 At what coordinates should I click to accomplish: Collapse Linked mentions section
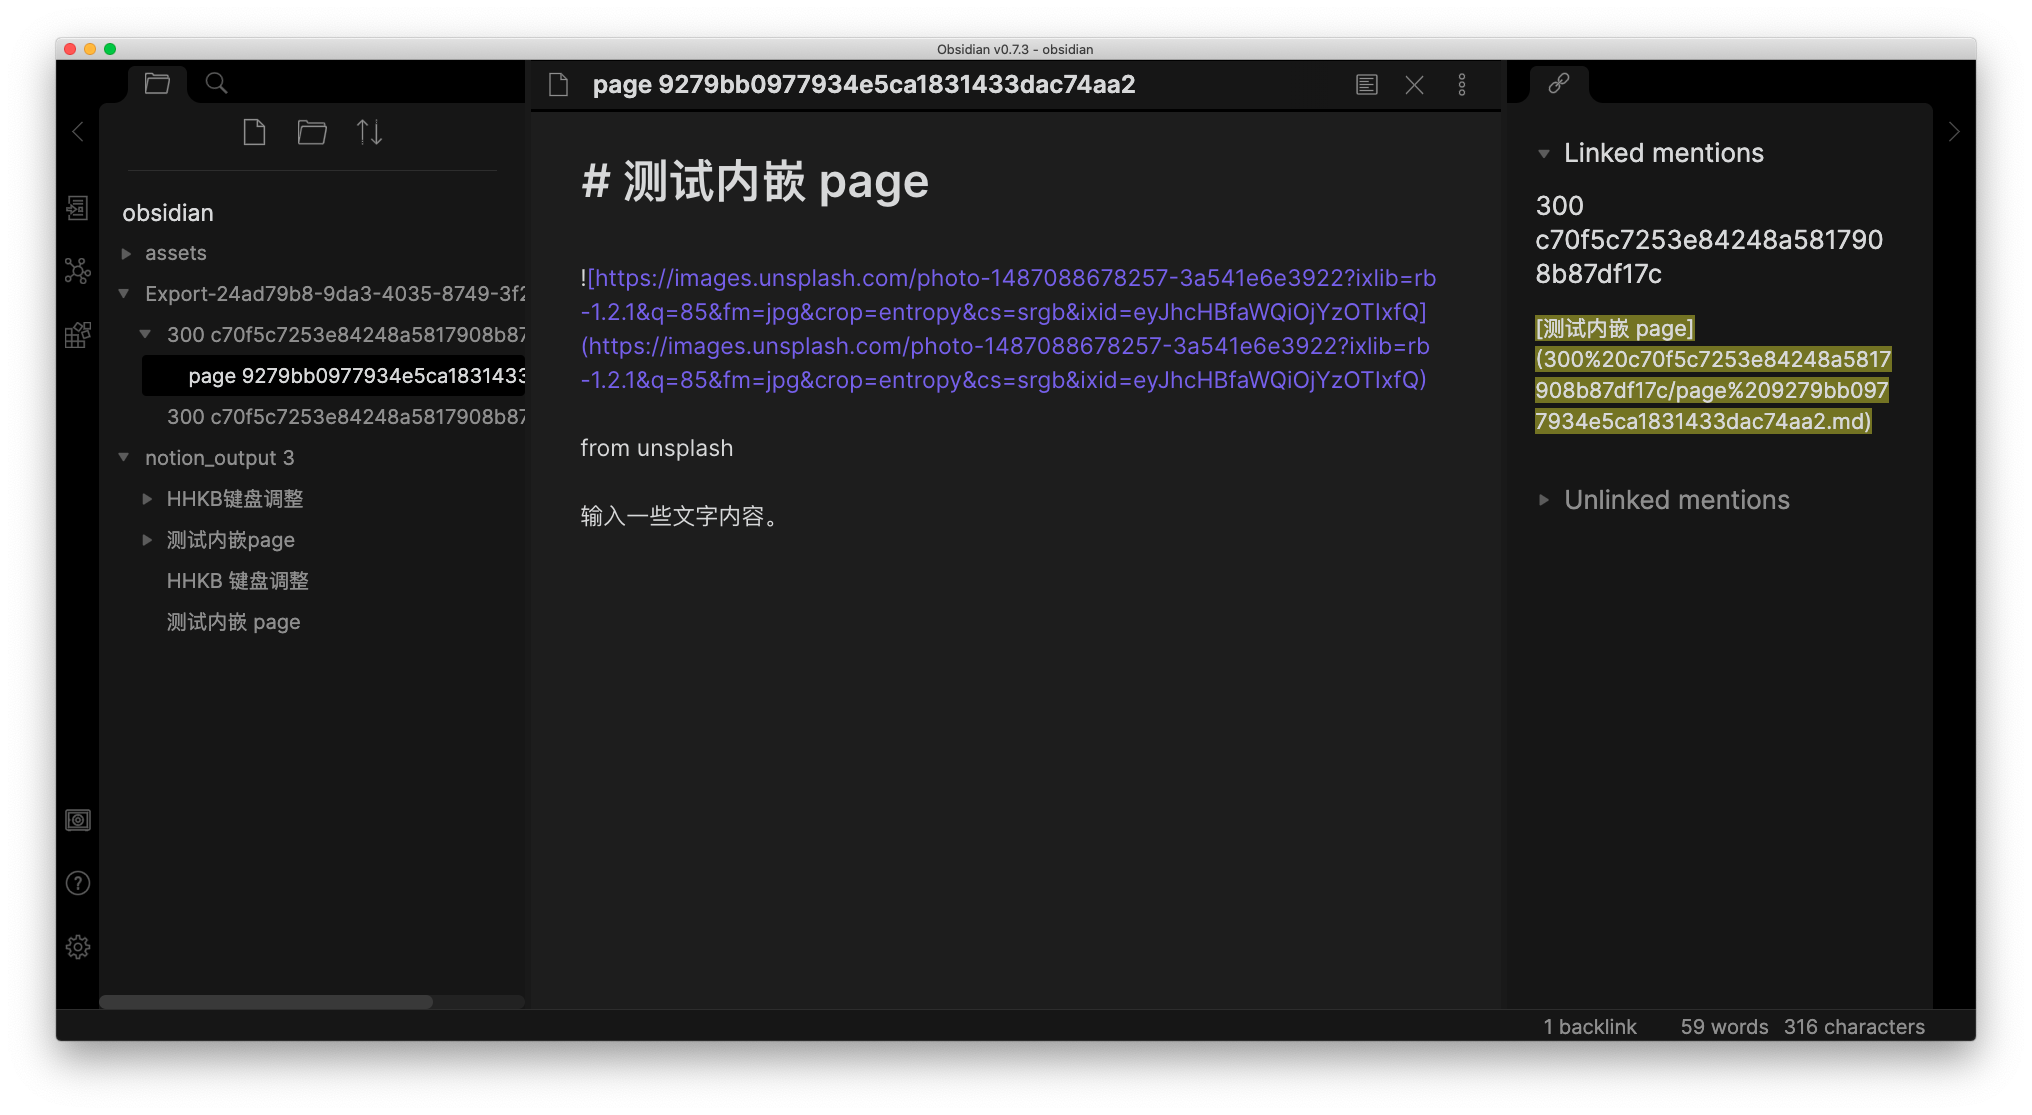click(1544, 154)
